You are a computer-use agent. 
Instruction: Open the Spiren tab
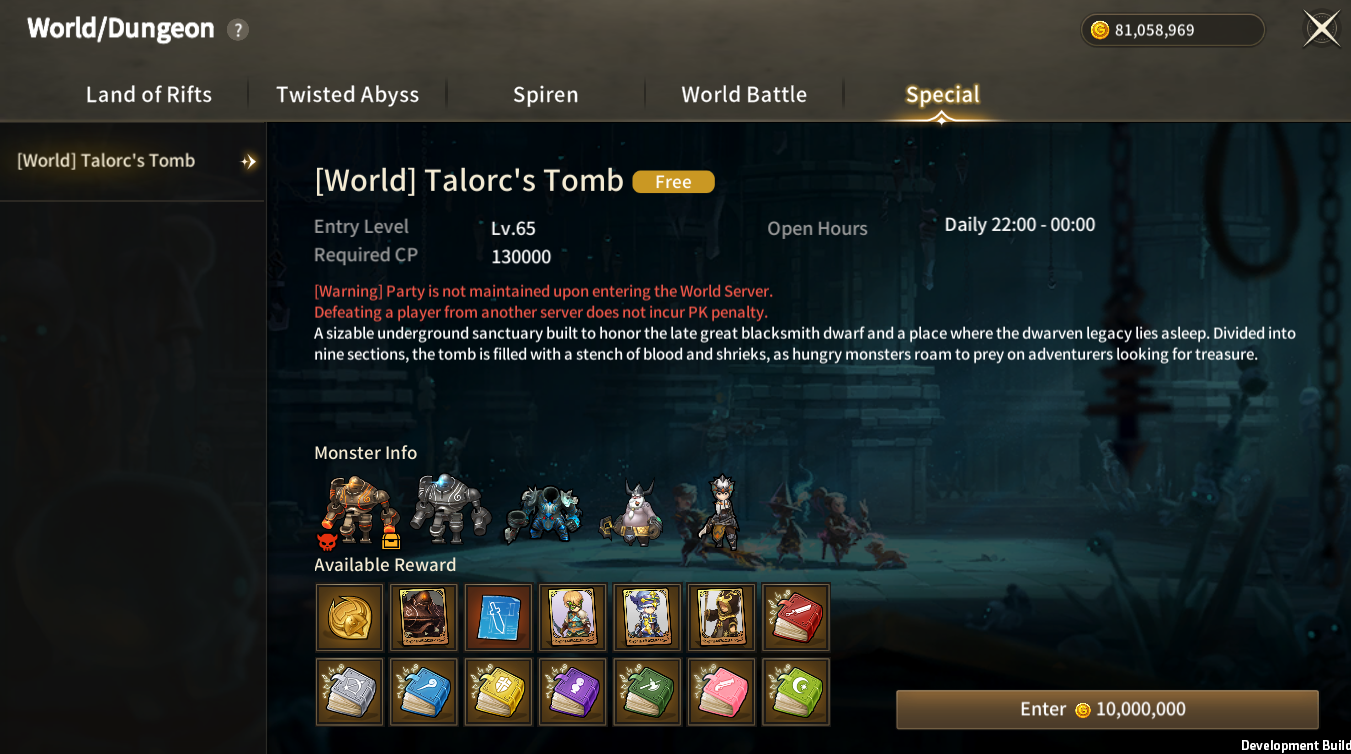click(546, 95)
